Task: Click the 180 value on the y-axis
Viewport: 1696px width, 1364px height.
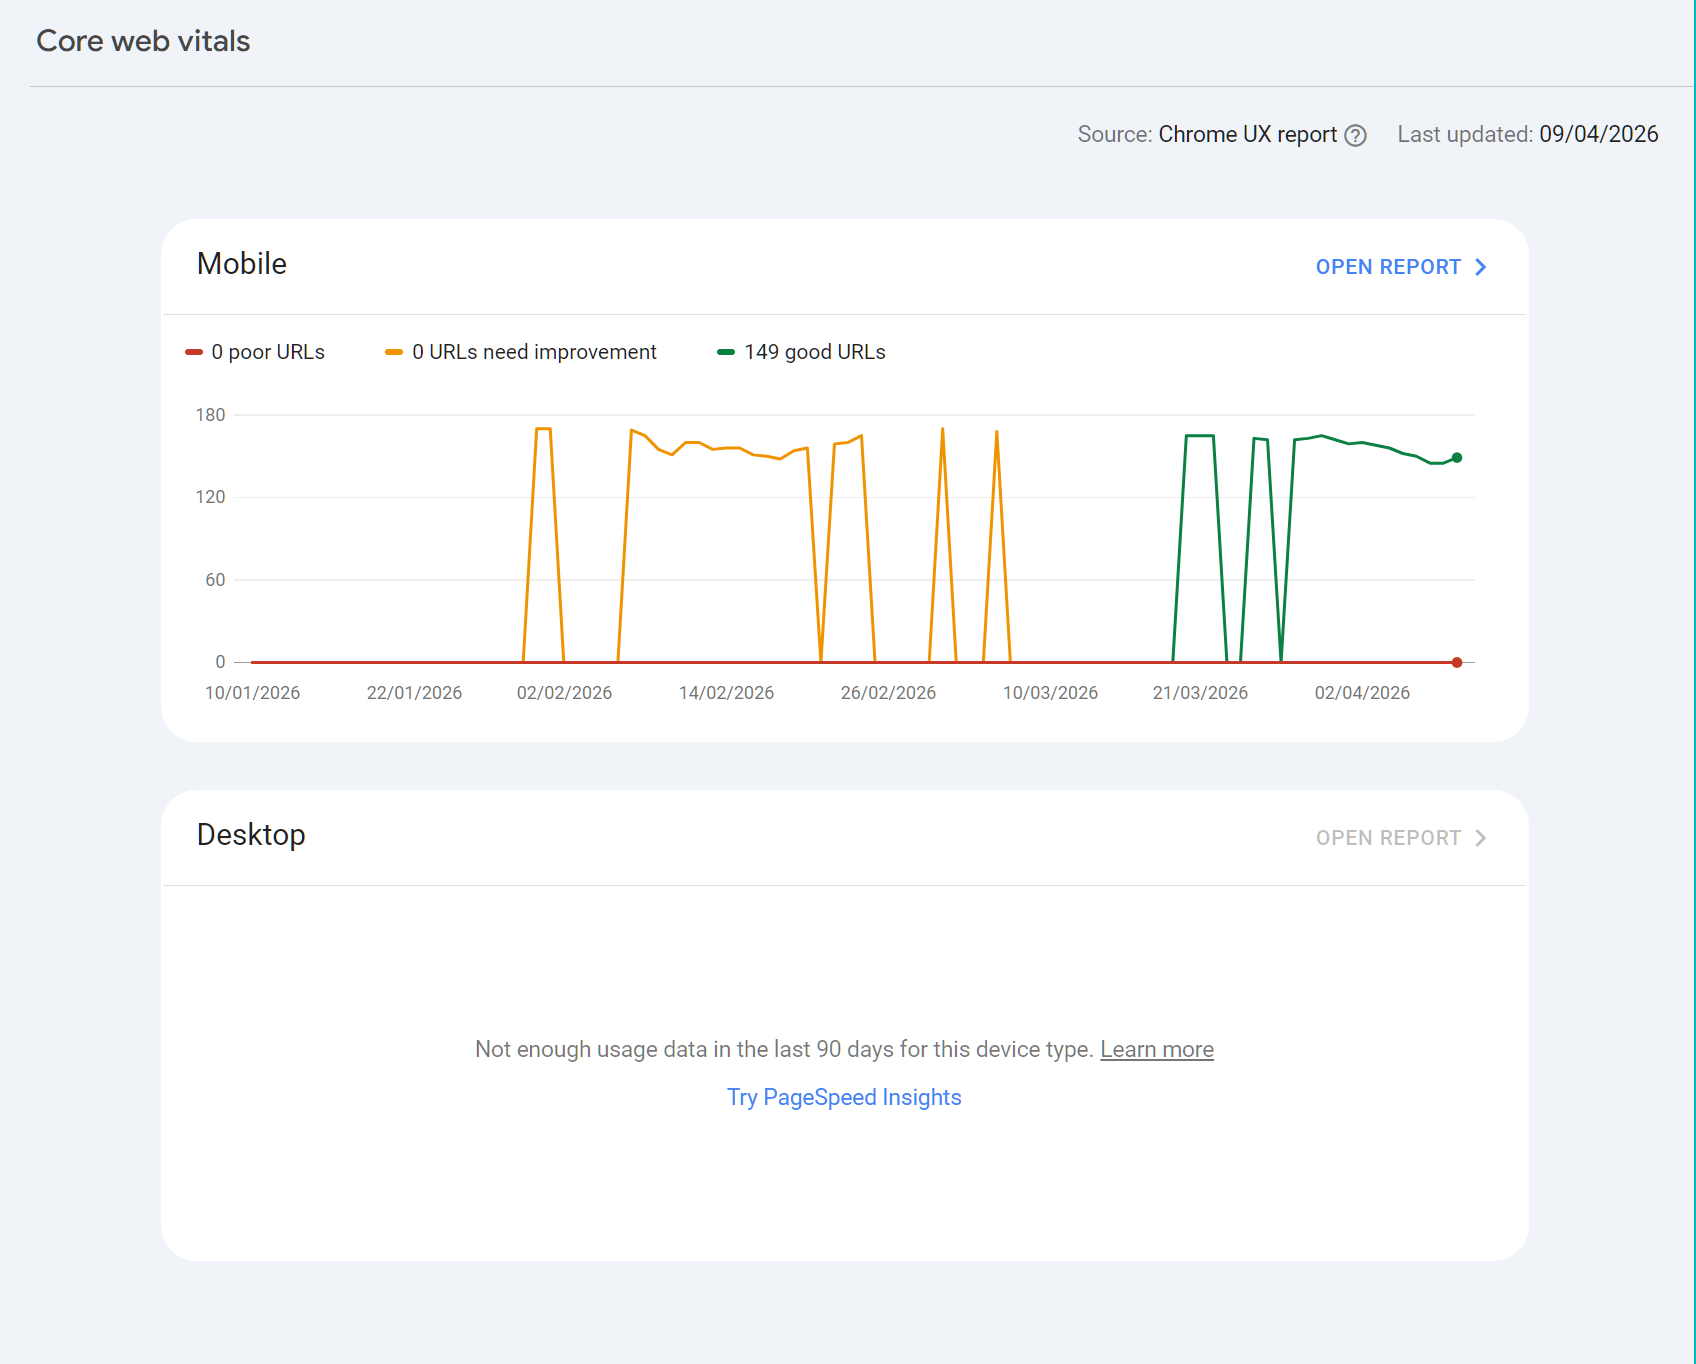Action: [x=210, y=415]
